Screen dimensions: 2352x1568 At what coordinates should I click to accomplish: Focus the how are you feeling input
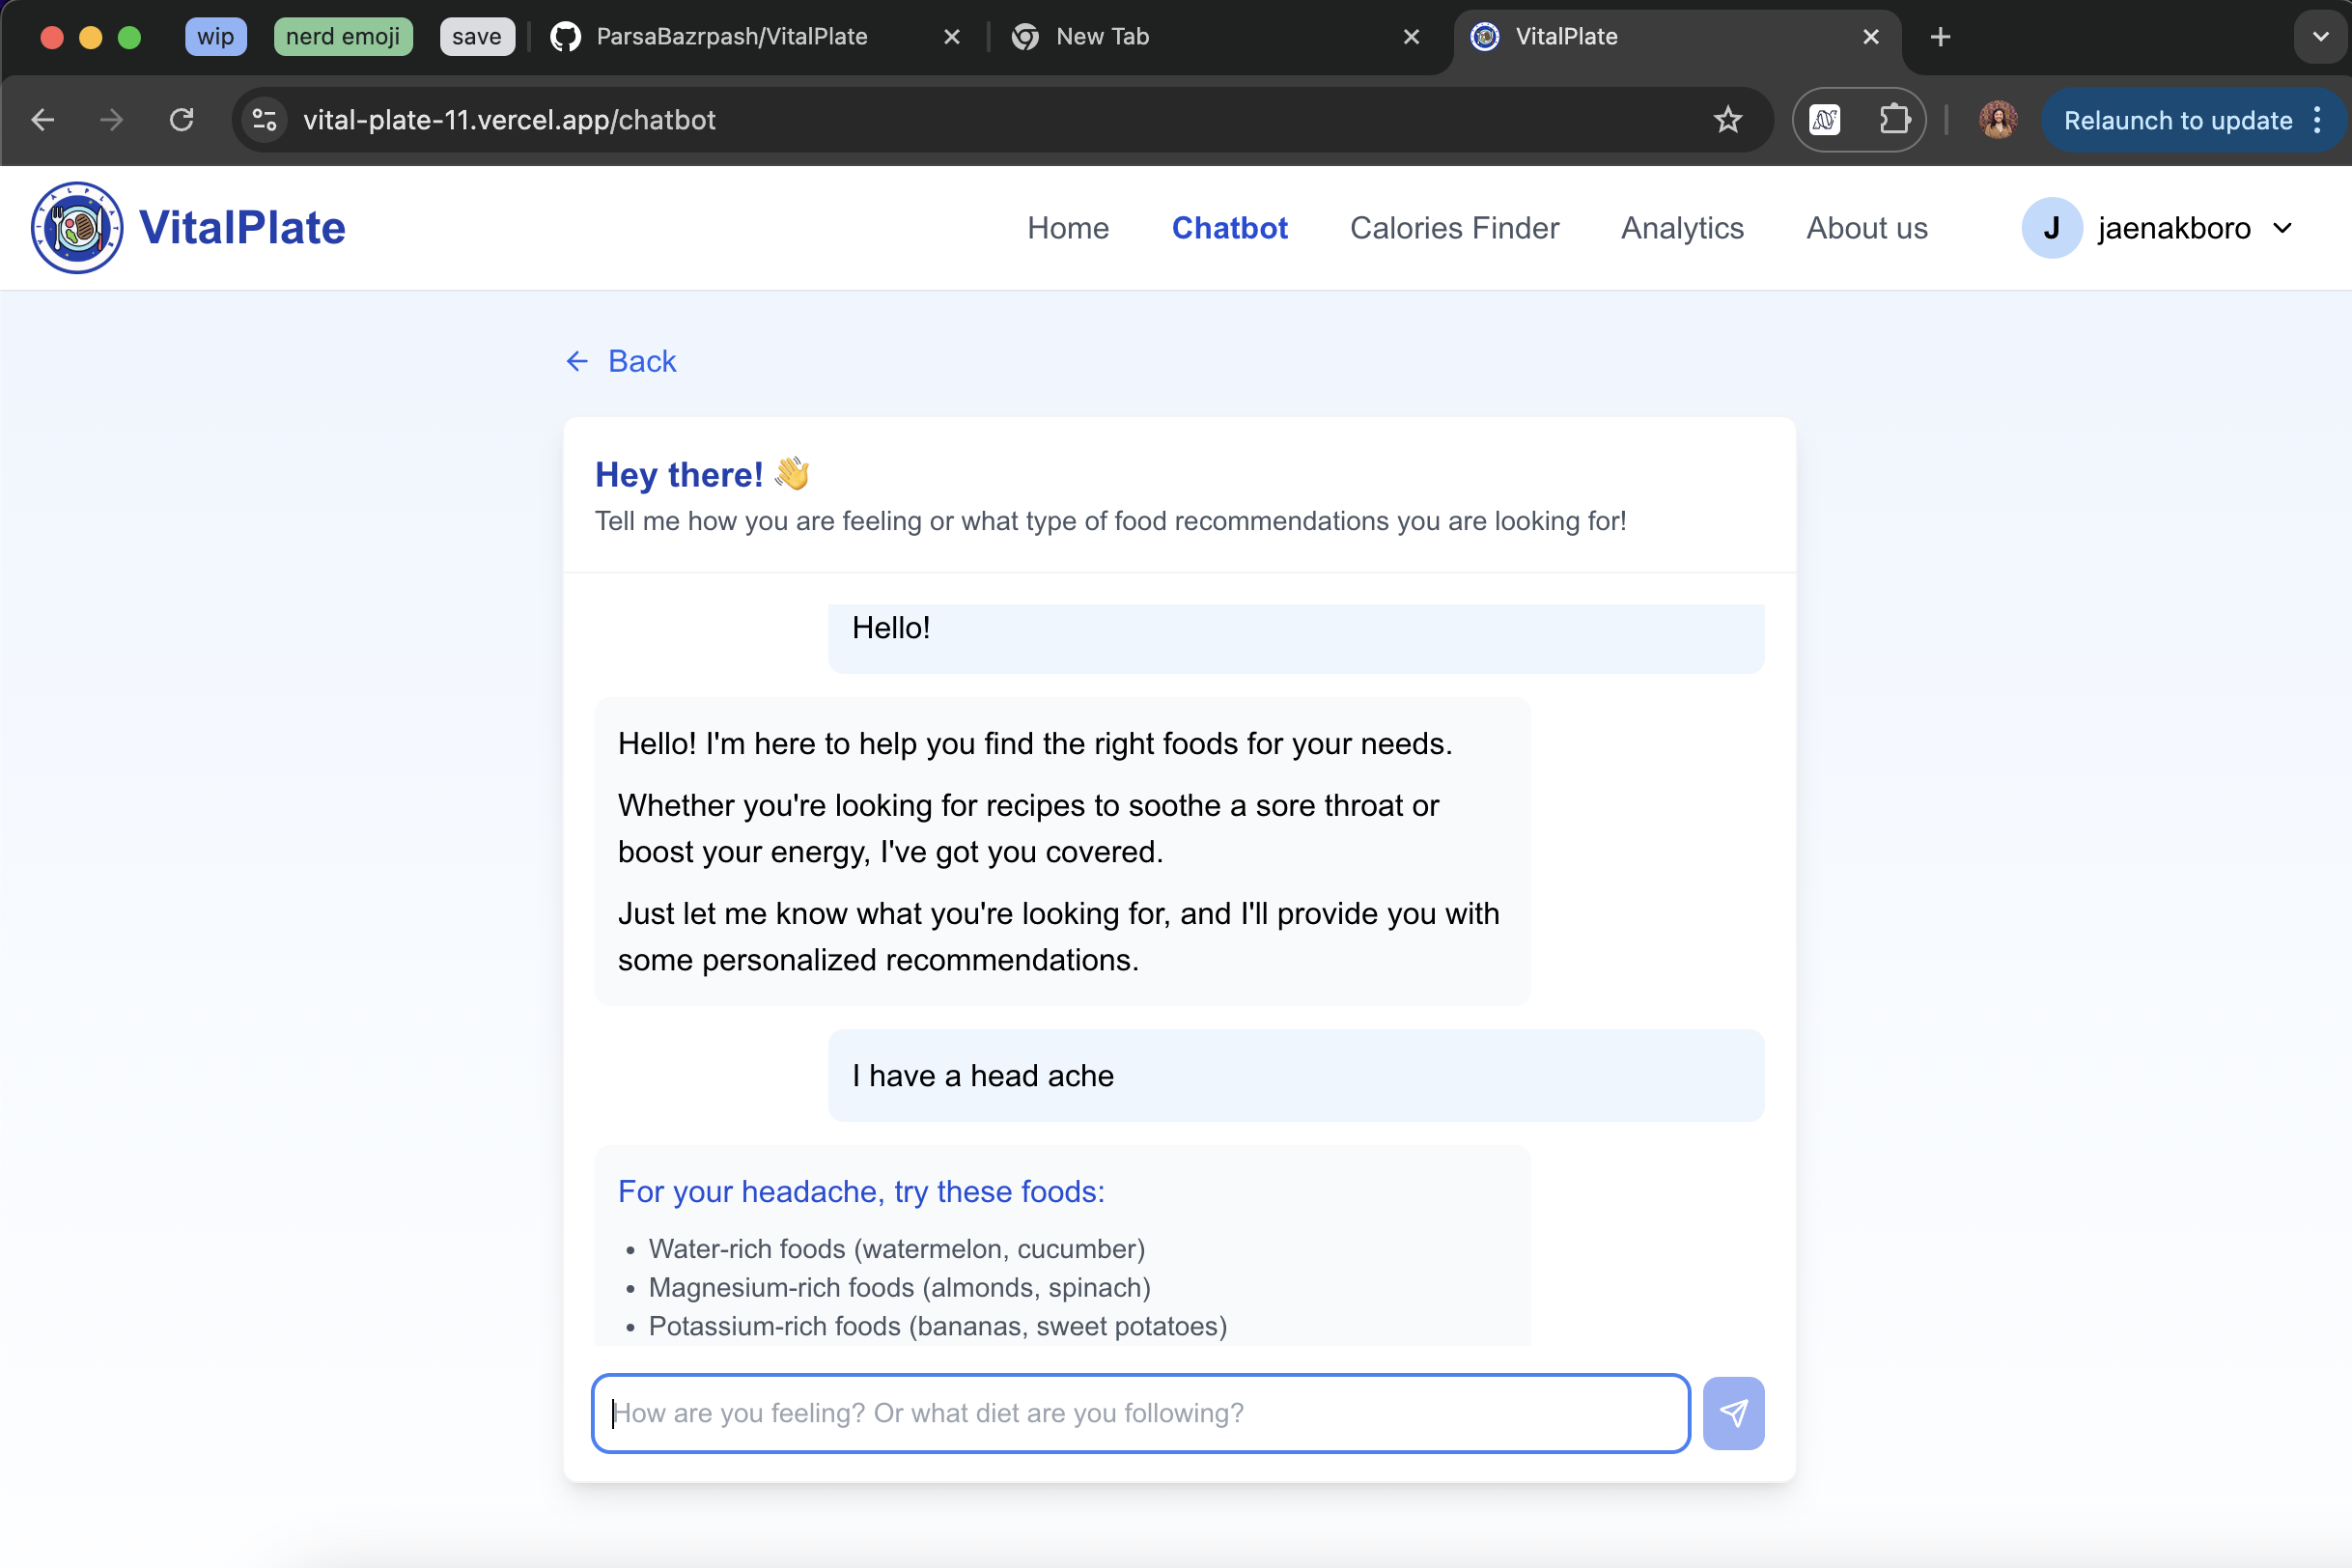tap(1140, 1413)
